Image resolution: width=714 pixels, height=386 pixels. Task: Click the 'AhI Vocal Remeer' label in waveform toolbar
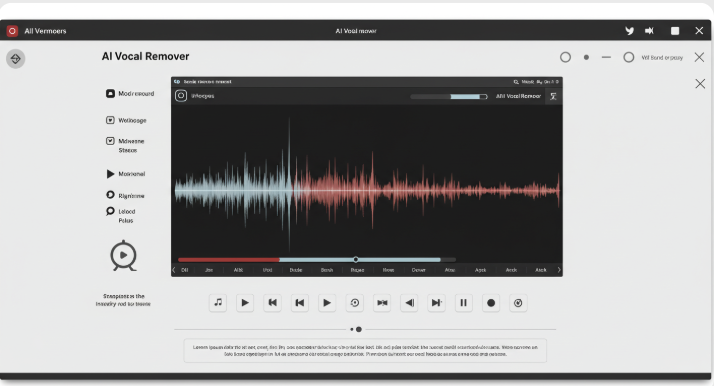[x=518, y=96]
